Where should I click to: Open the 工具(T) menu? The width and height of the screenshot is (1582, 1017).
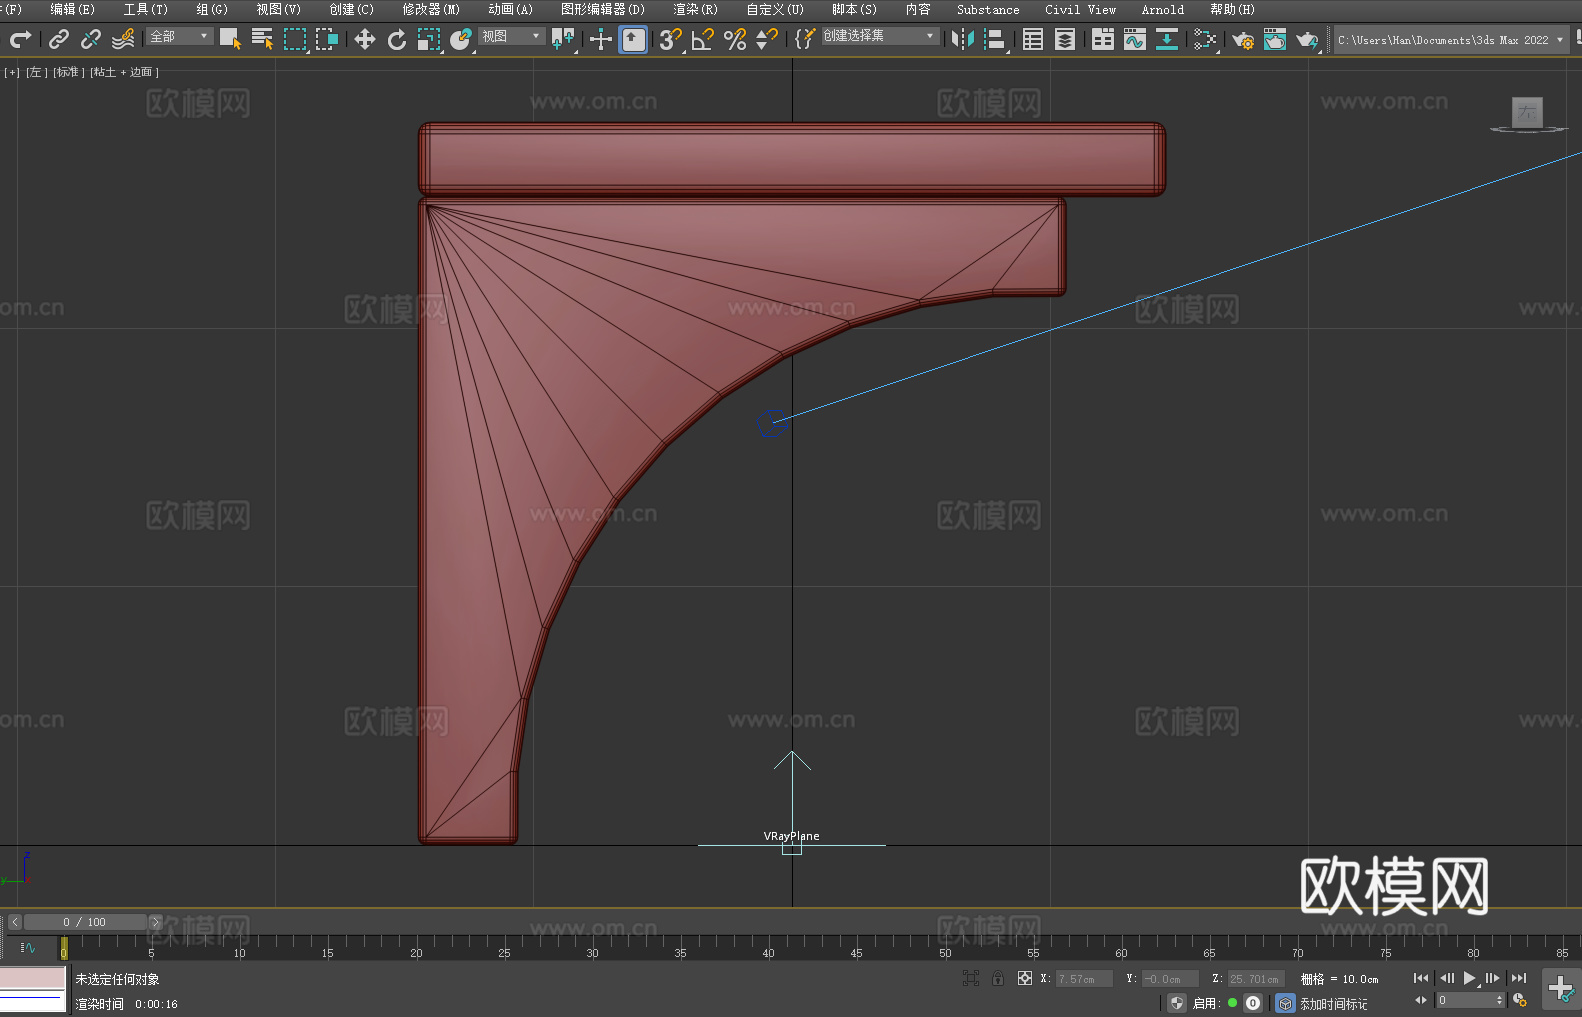(x=146, y=9)
